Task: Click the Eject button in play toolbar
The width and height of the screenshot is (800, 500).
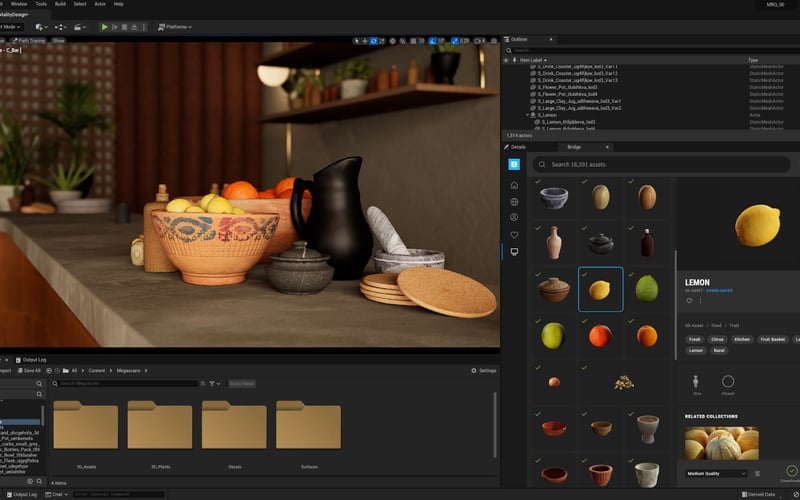Action: point(134,27)
